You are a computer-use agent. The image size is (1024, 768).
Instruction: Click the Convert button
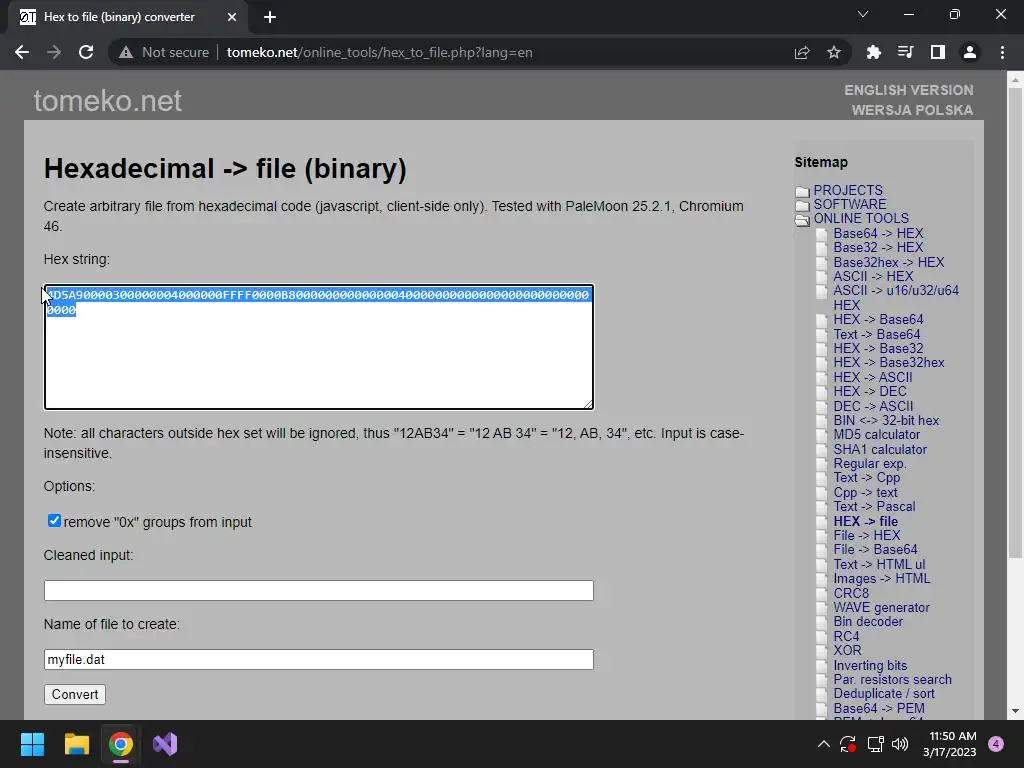coord(75,694)
